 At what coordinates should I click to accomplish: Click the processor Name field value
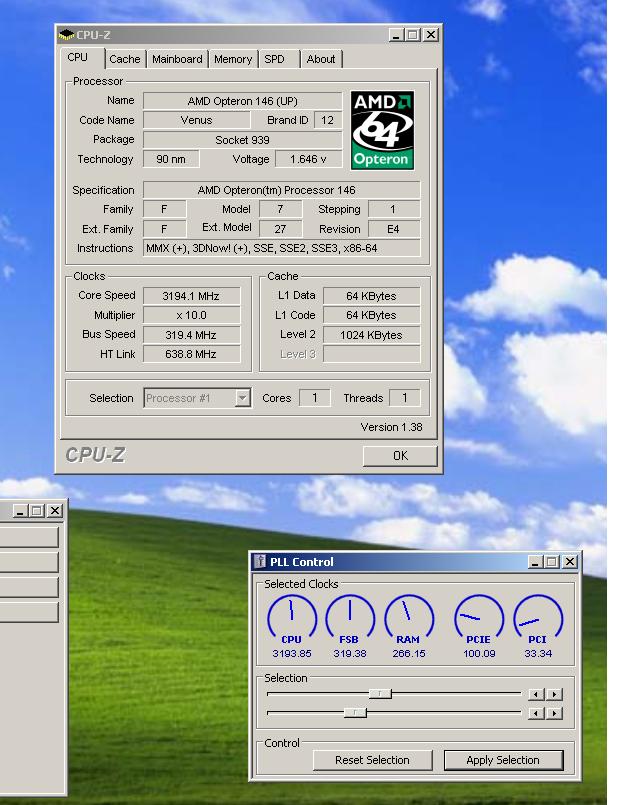(242, 101)
